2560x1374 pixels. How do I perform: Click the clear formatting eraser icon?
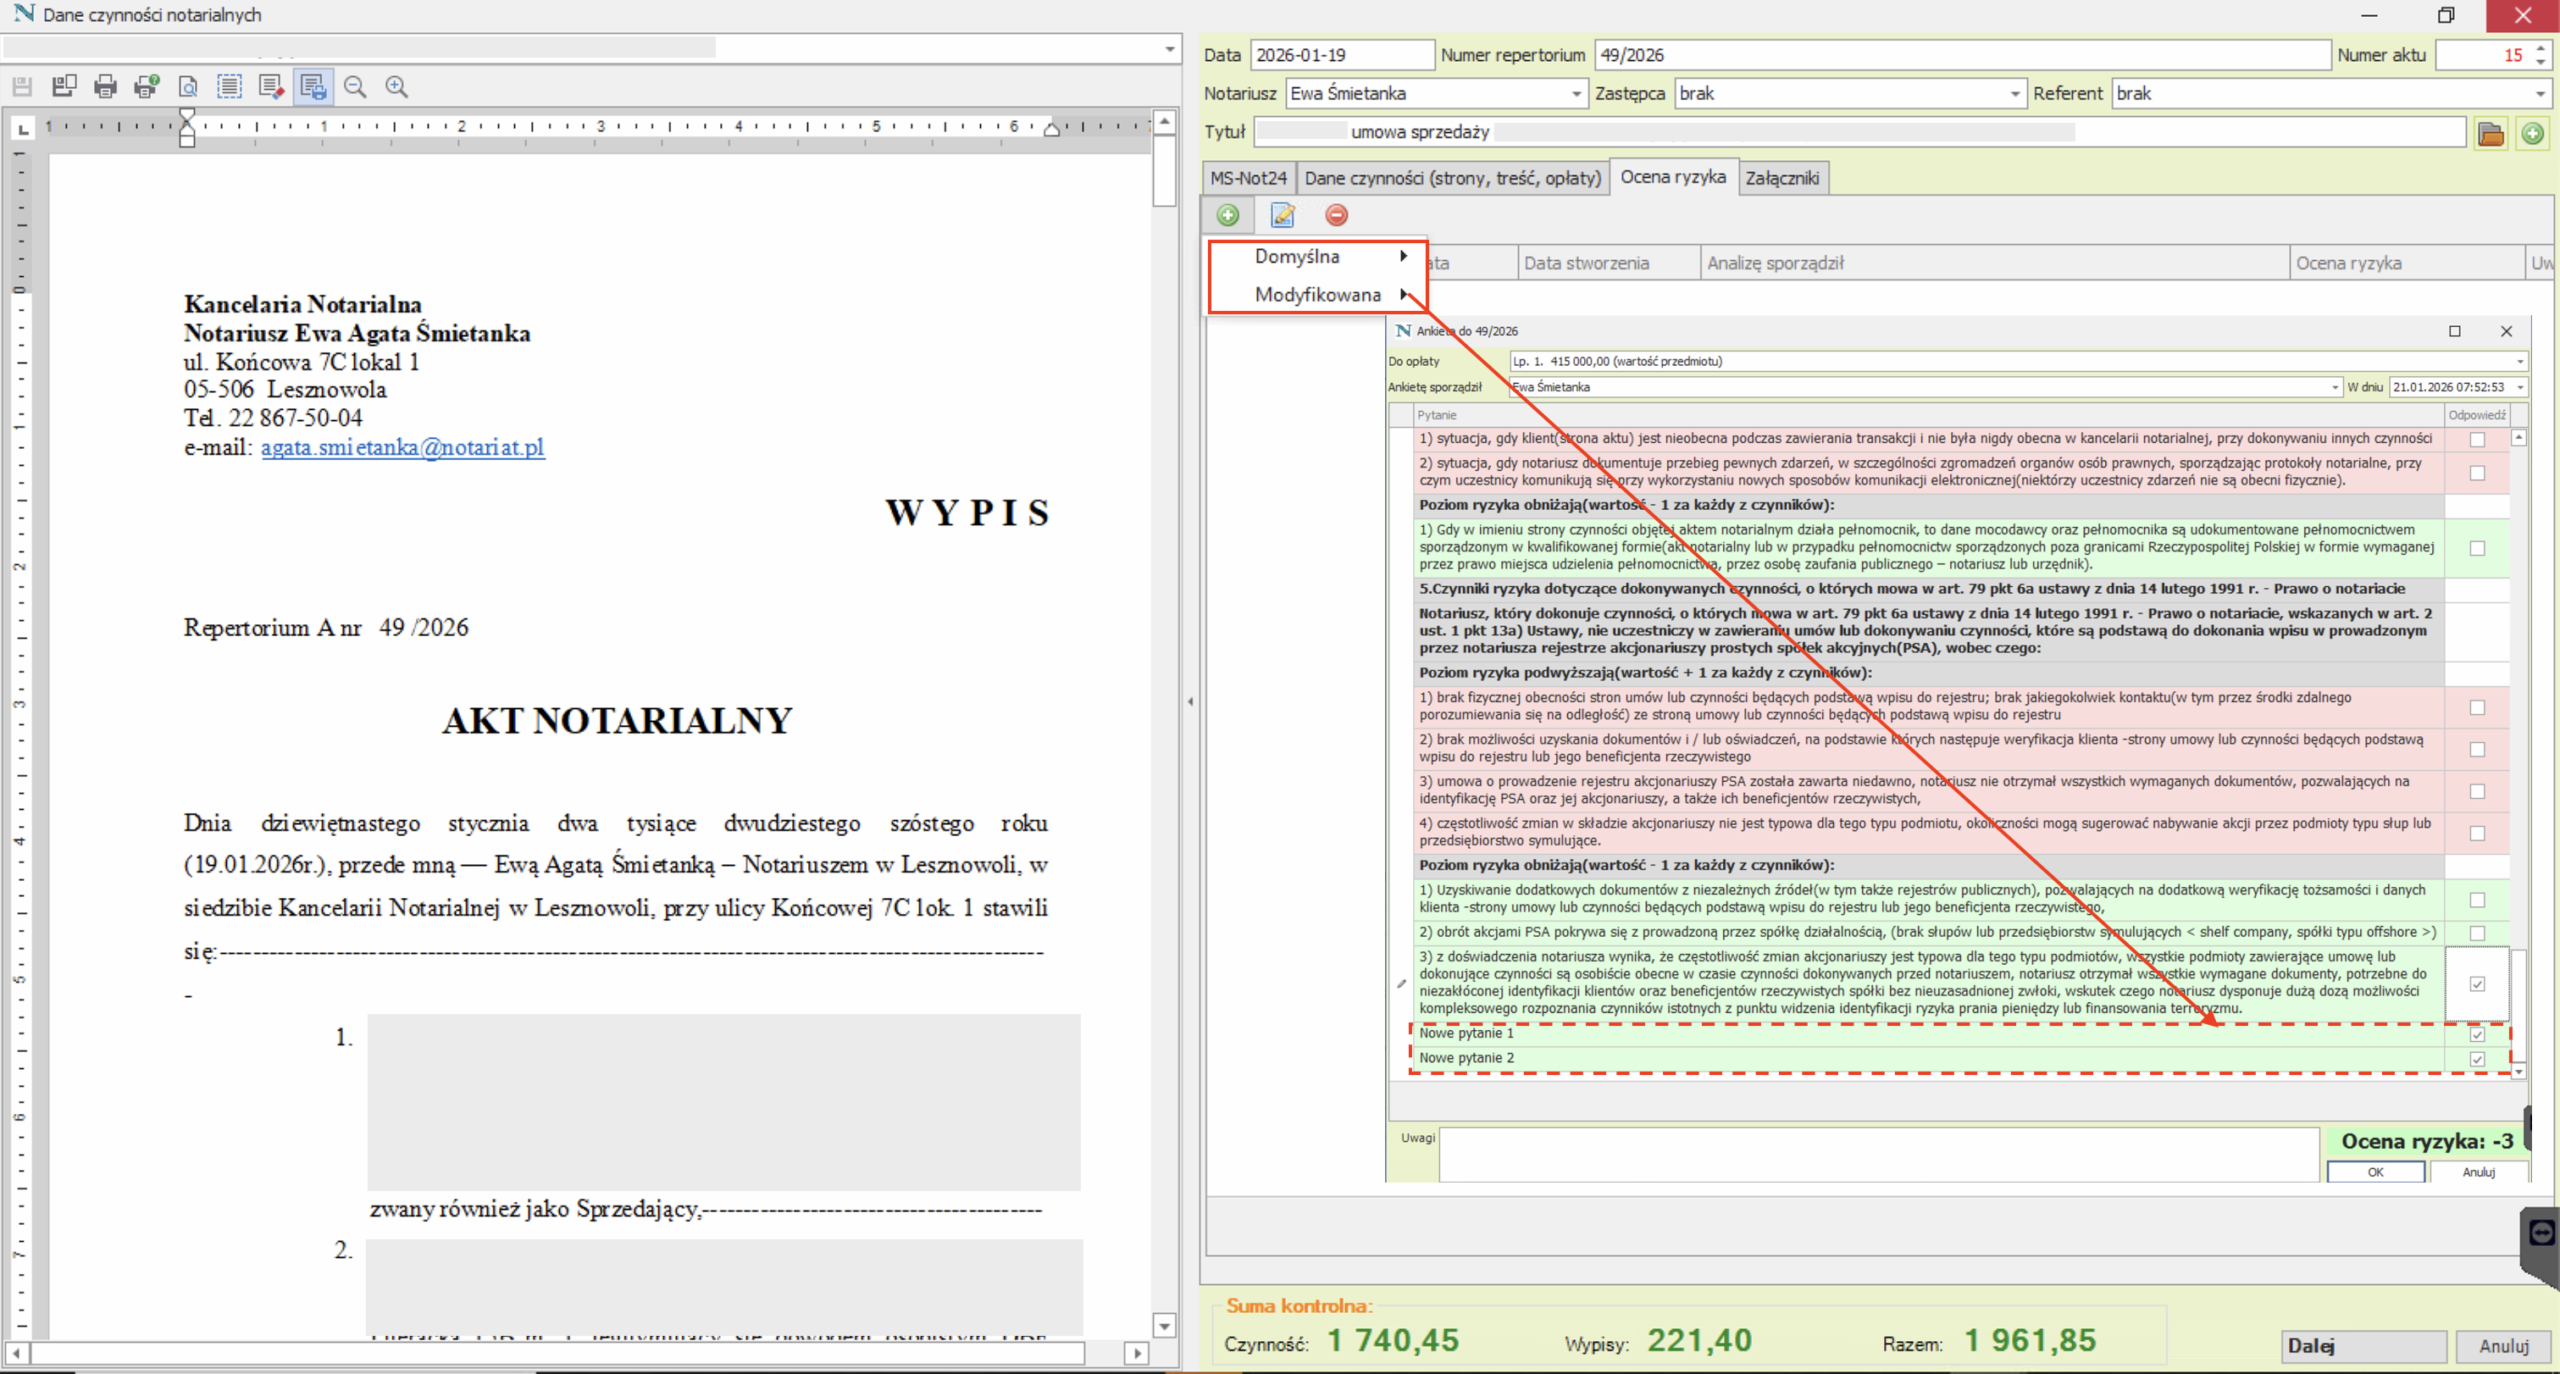pyautogui.click(x=271, y=87)
